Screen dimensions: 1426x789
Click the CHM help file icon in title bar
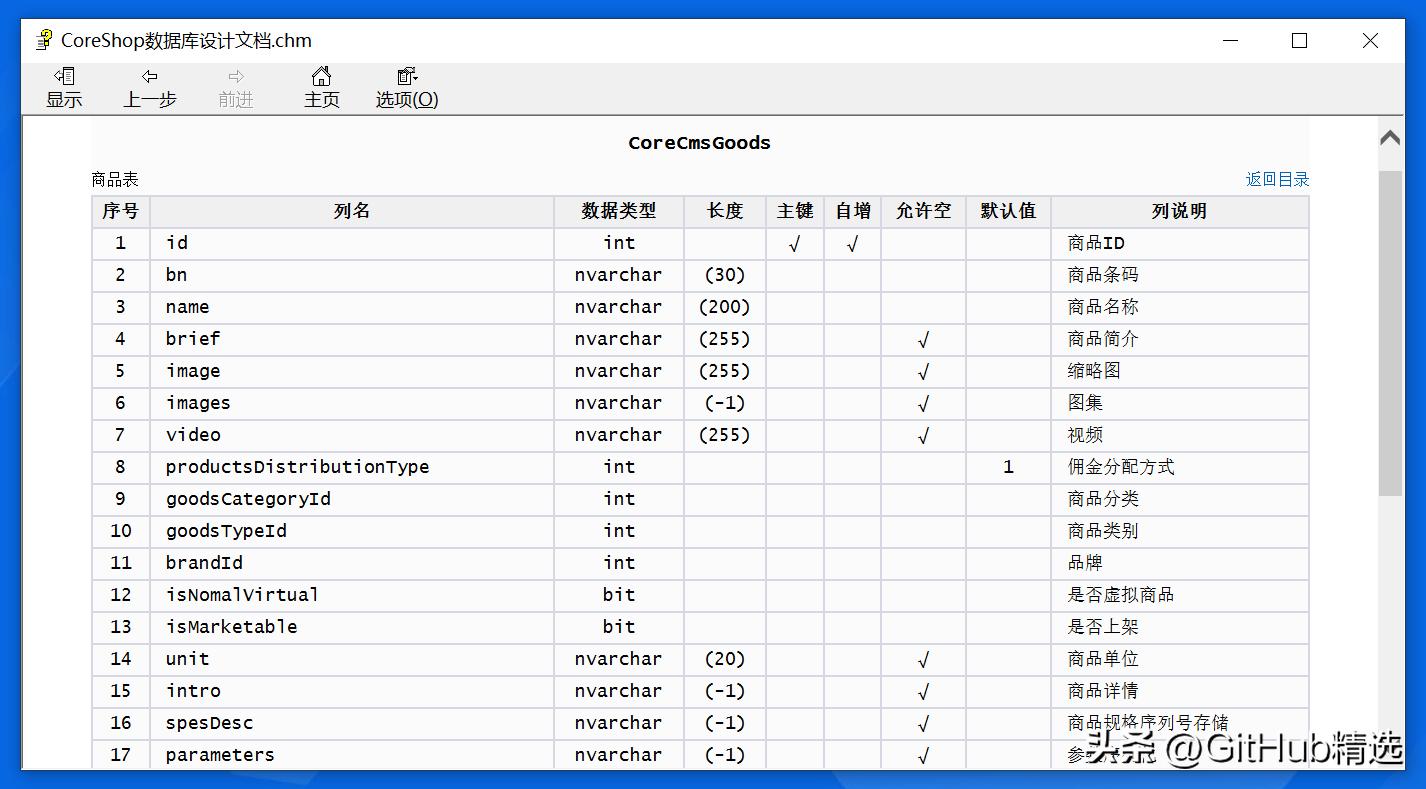pos(42,39)
